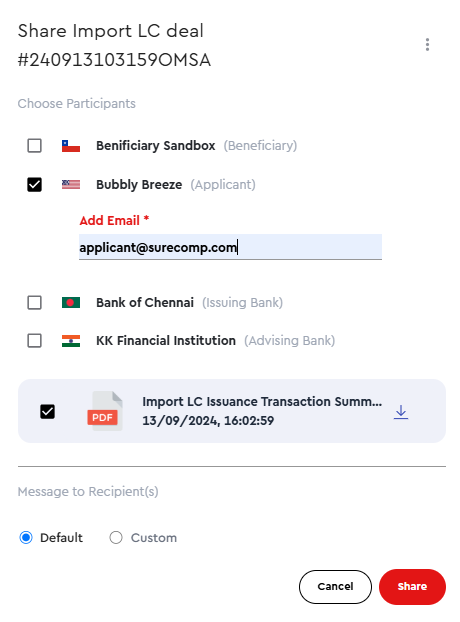The height and width of the screenshot is (622, 460).
Task: Click the Share button
Action: [x=412, y=587]
